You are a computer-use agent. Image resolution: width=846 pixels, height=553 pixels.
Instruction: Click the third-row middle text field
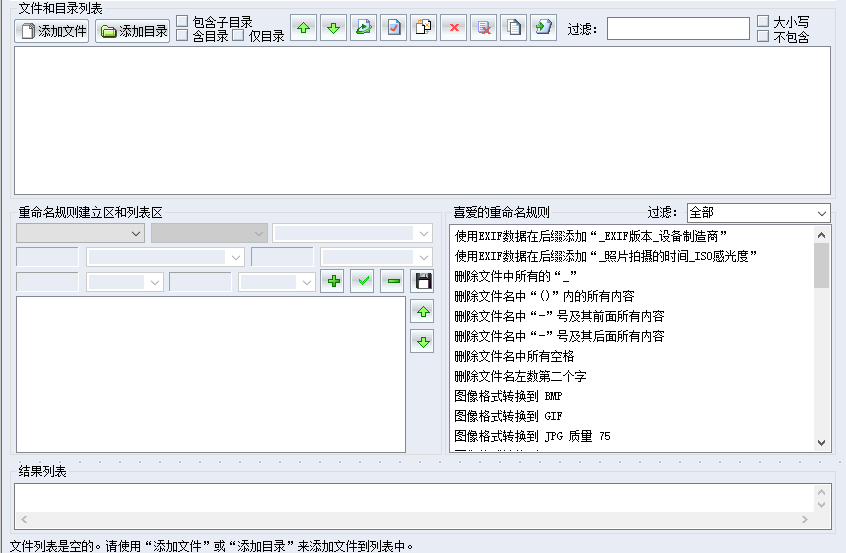point(200,282)
